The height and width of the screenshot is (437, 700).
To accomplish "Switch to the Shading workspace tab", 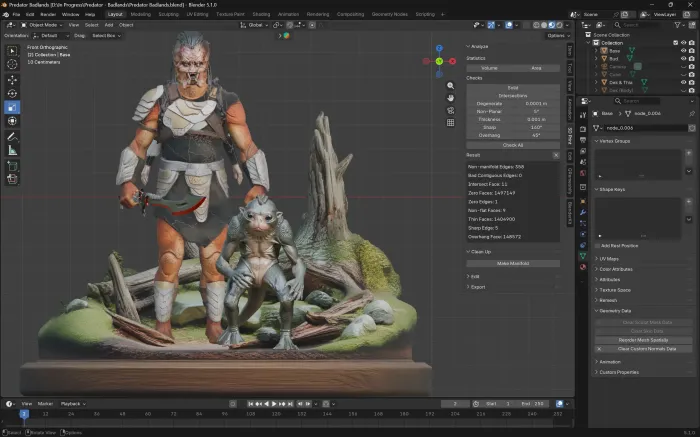I will coord(261,14).
